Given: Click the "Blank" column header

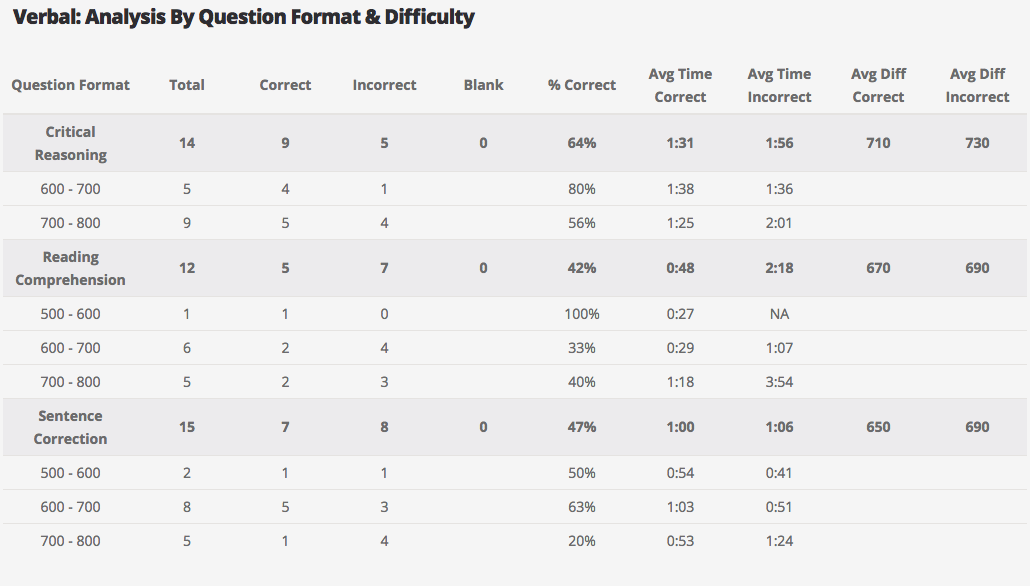Looking at the screenshot, I should 484,85.
